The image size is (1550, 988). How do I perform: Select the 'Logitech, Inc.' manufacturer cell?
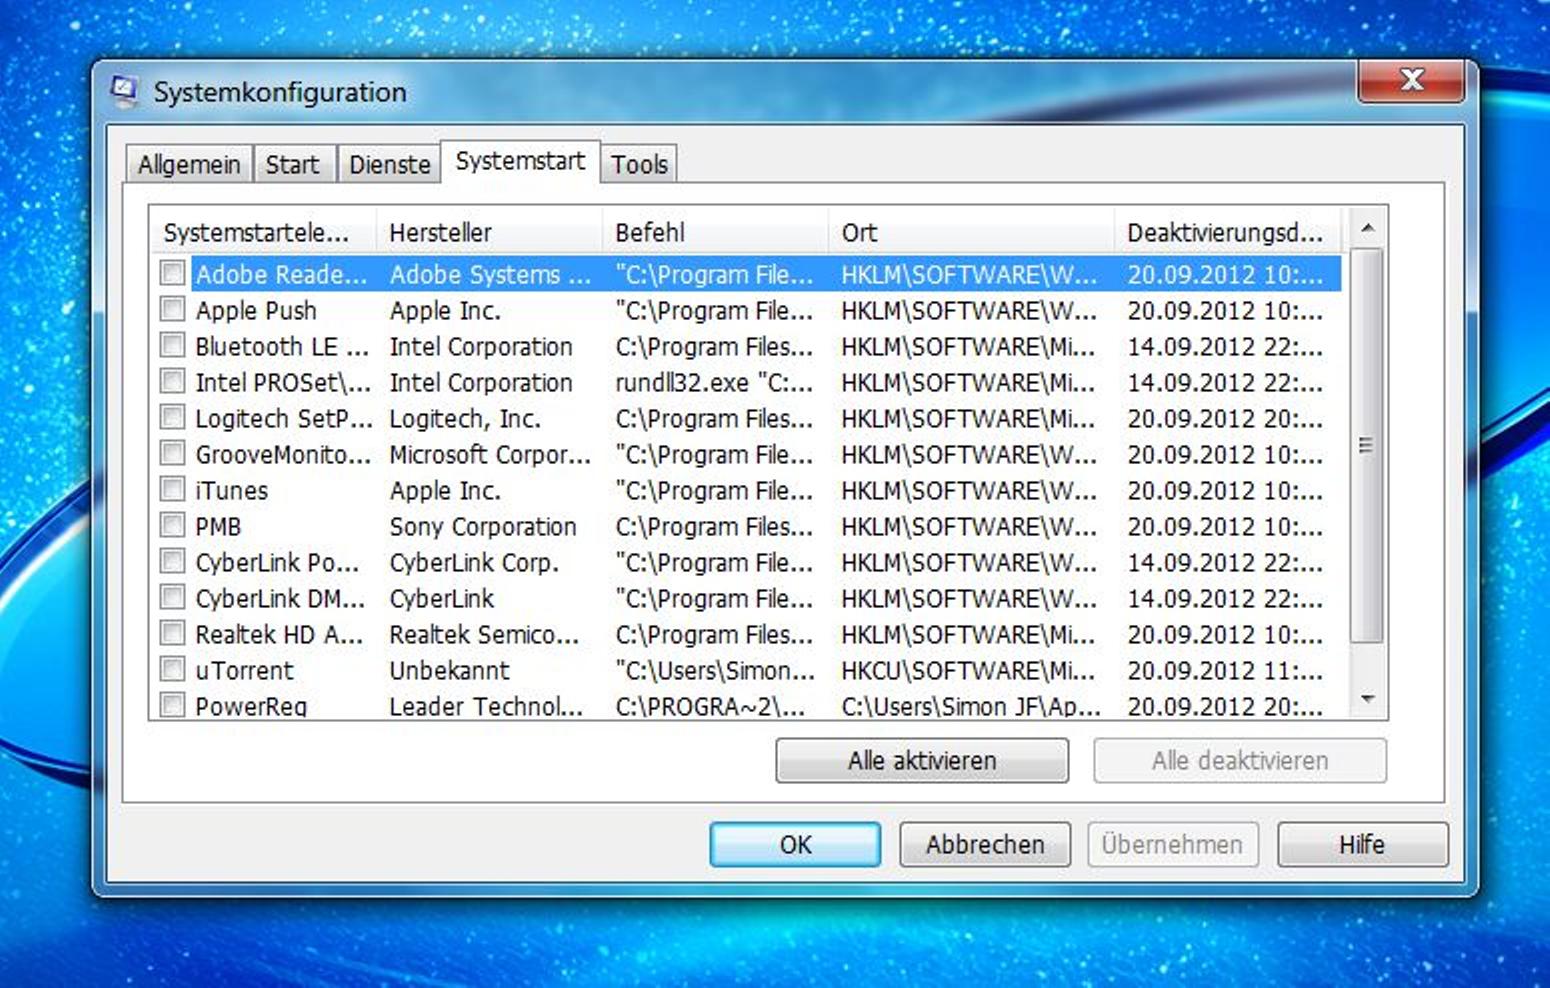[465, 418]
